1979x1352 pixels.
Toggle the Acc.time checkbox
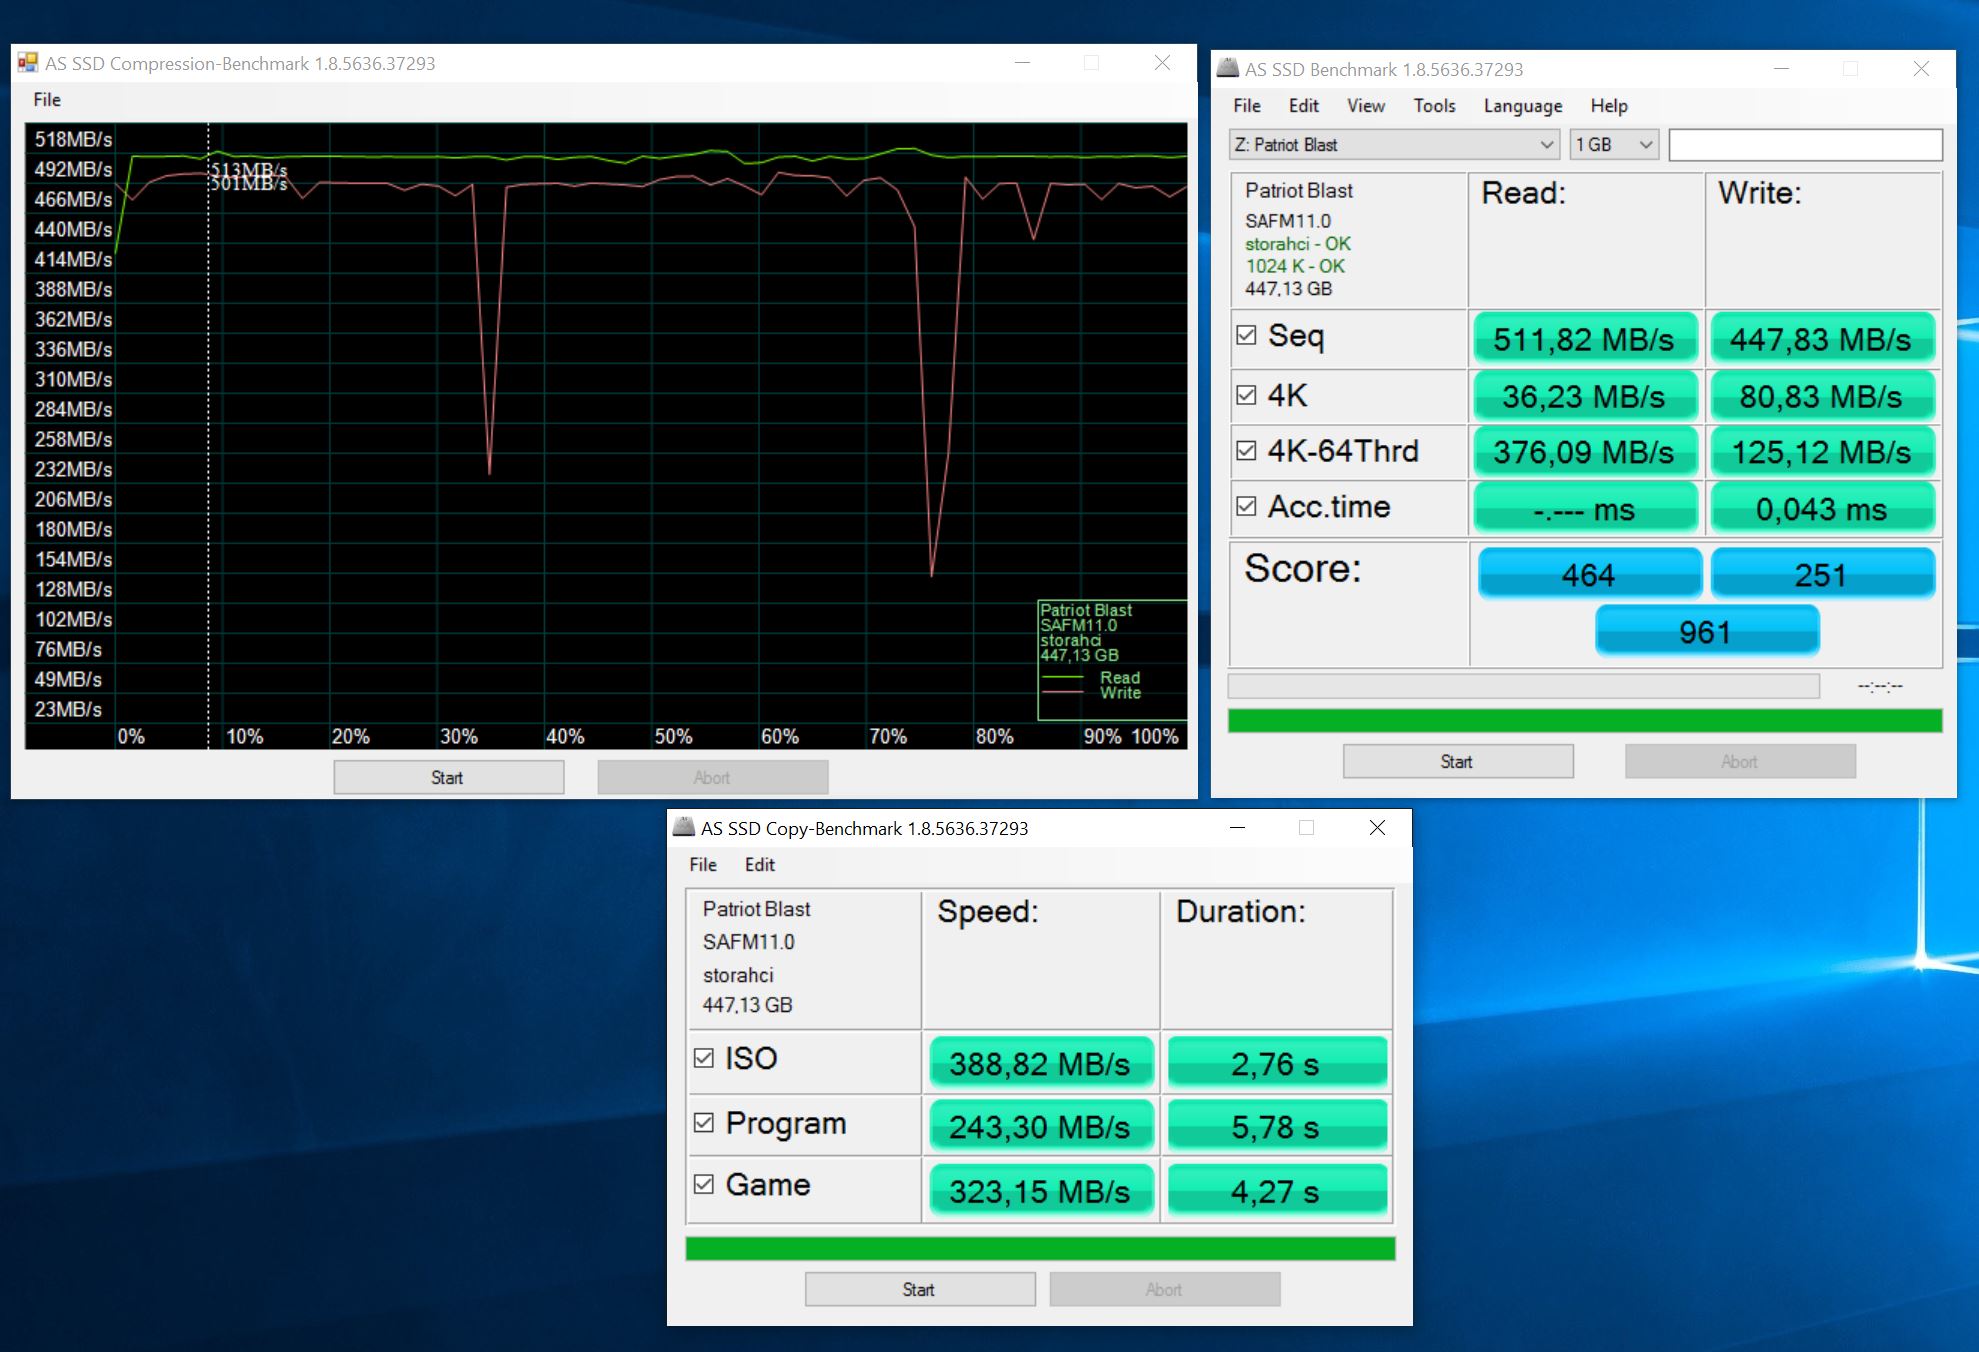coord(1246,506)
